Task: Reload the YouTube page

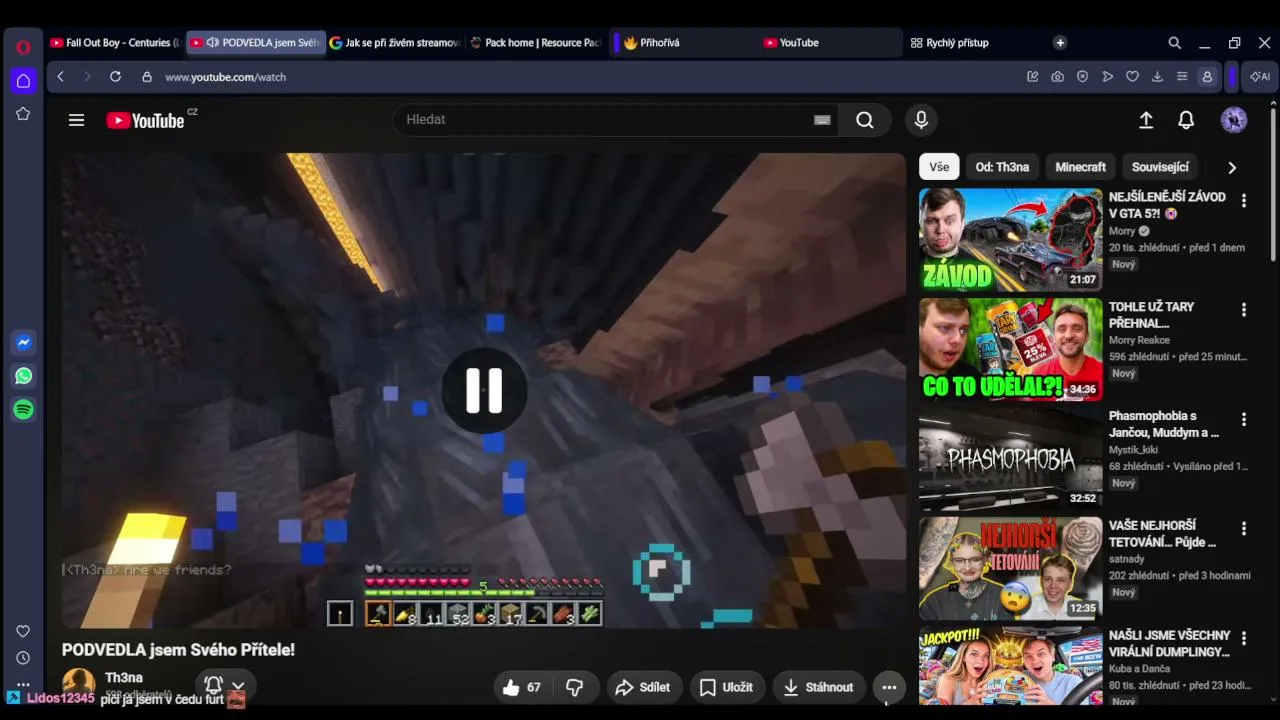Action: (115, 77)
